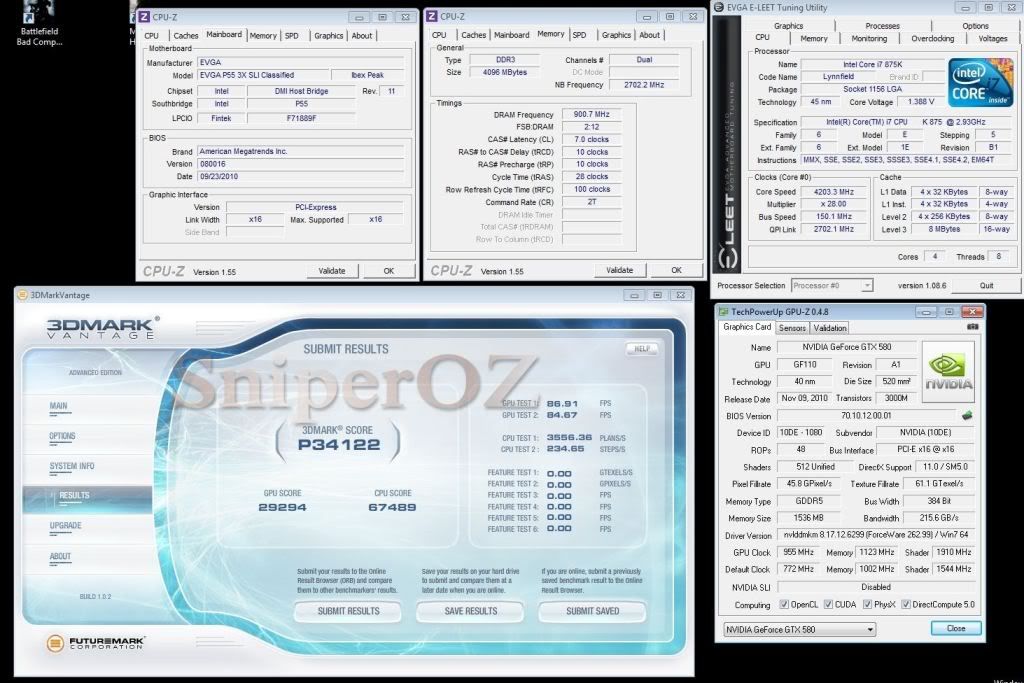1024x683 pixels.
Task: Click the Intel Core i7 logo in E-LEET
Action: point(980,83)
